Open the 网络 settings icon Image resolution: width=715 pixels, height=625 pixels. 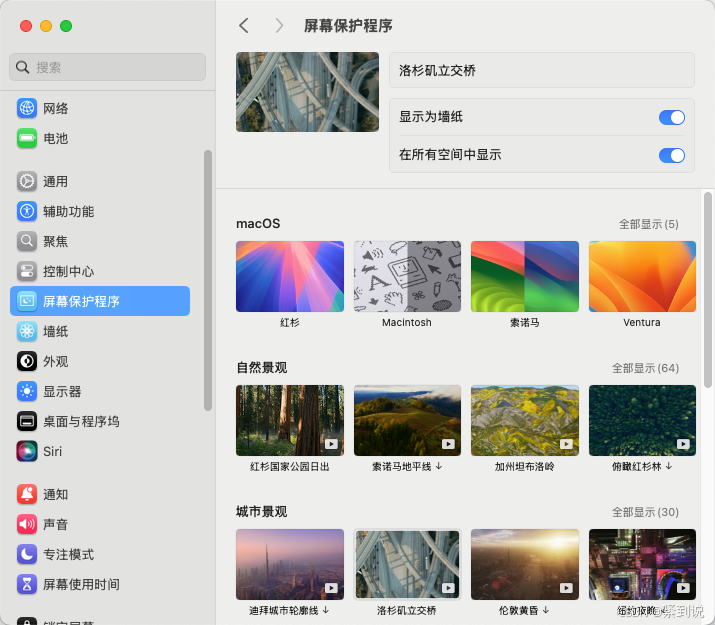tap(27, 108)
